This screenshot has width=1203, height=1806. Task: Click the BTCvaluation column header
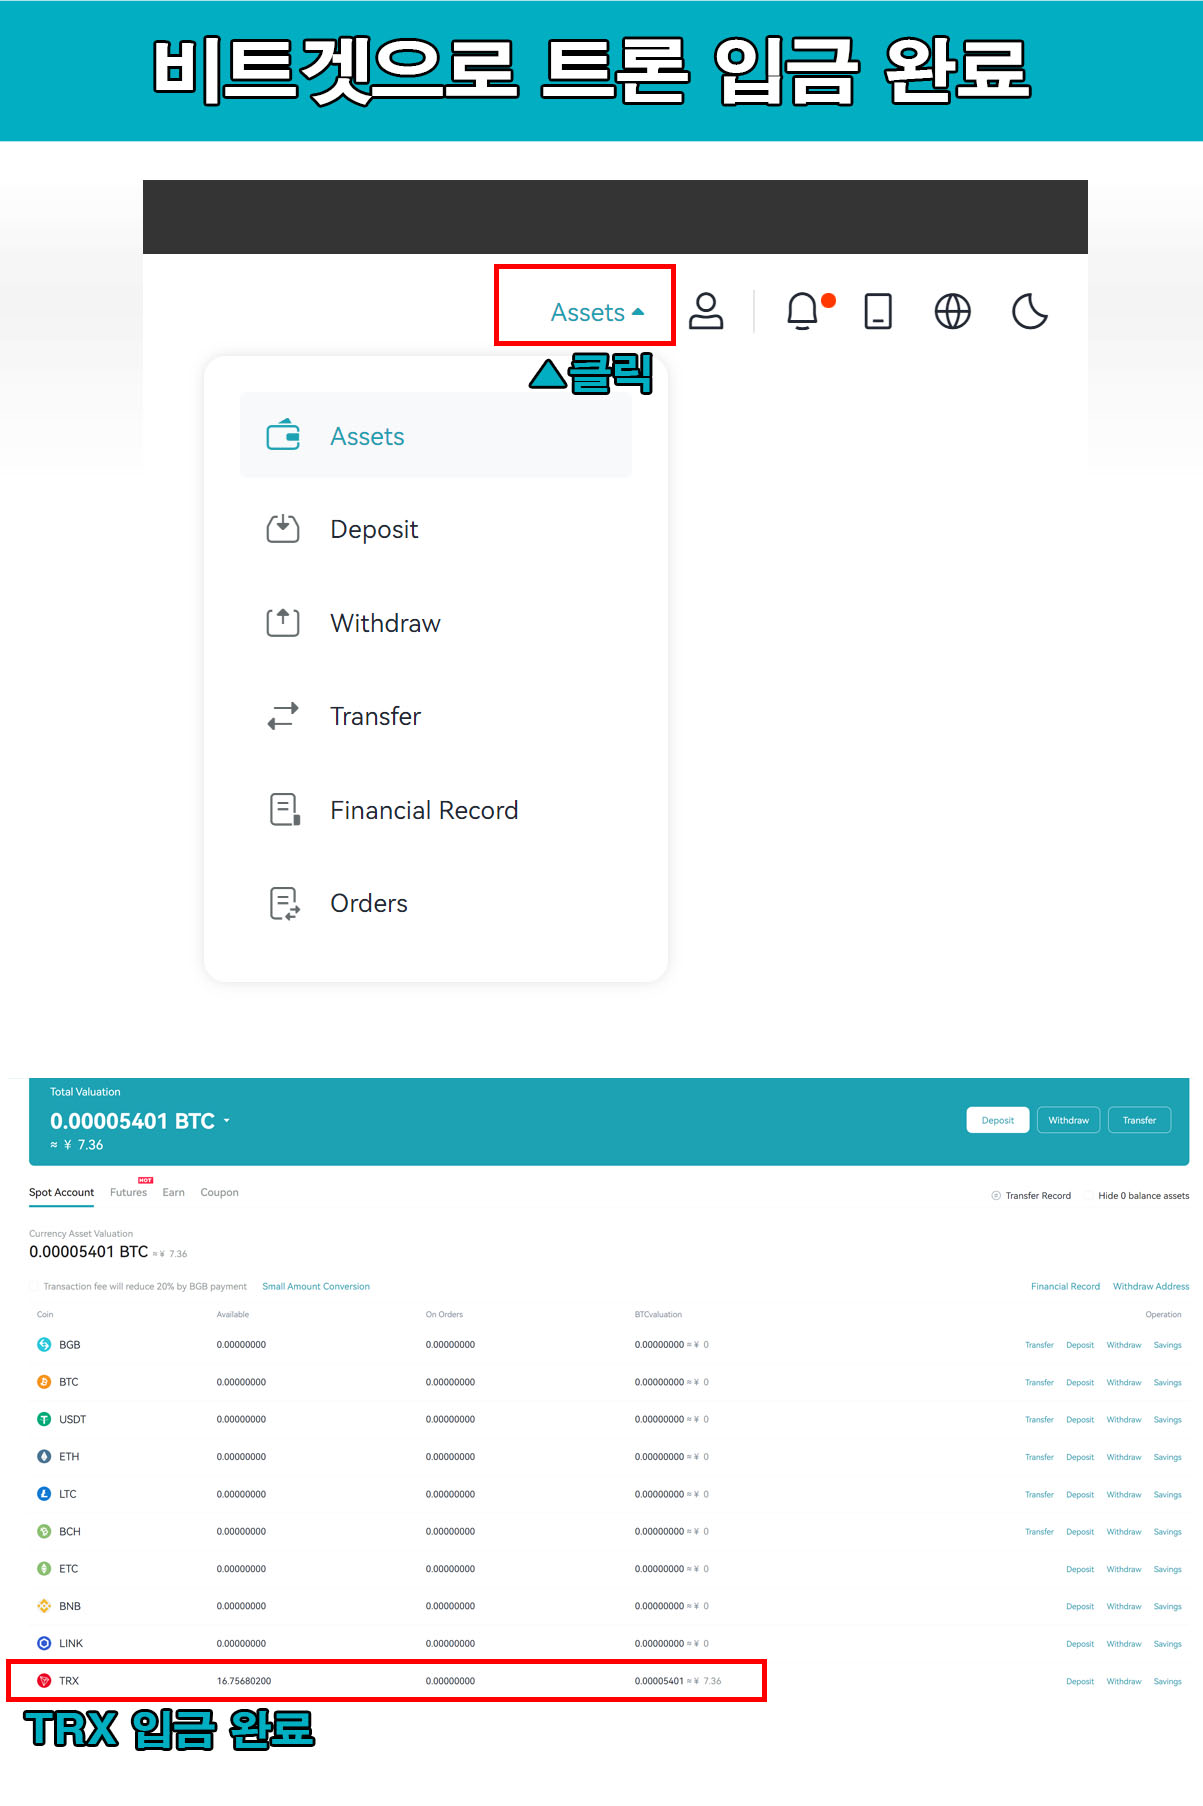click(x=658, y=1314)
